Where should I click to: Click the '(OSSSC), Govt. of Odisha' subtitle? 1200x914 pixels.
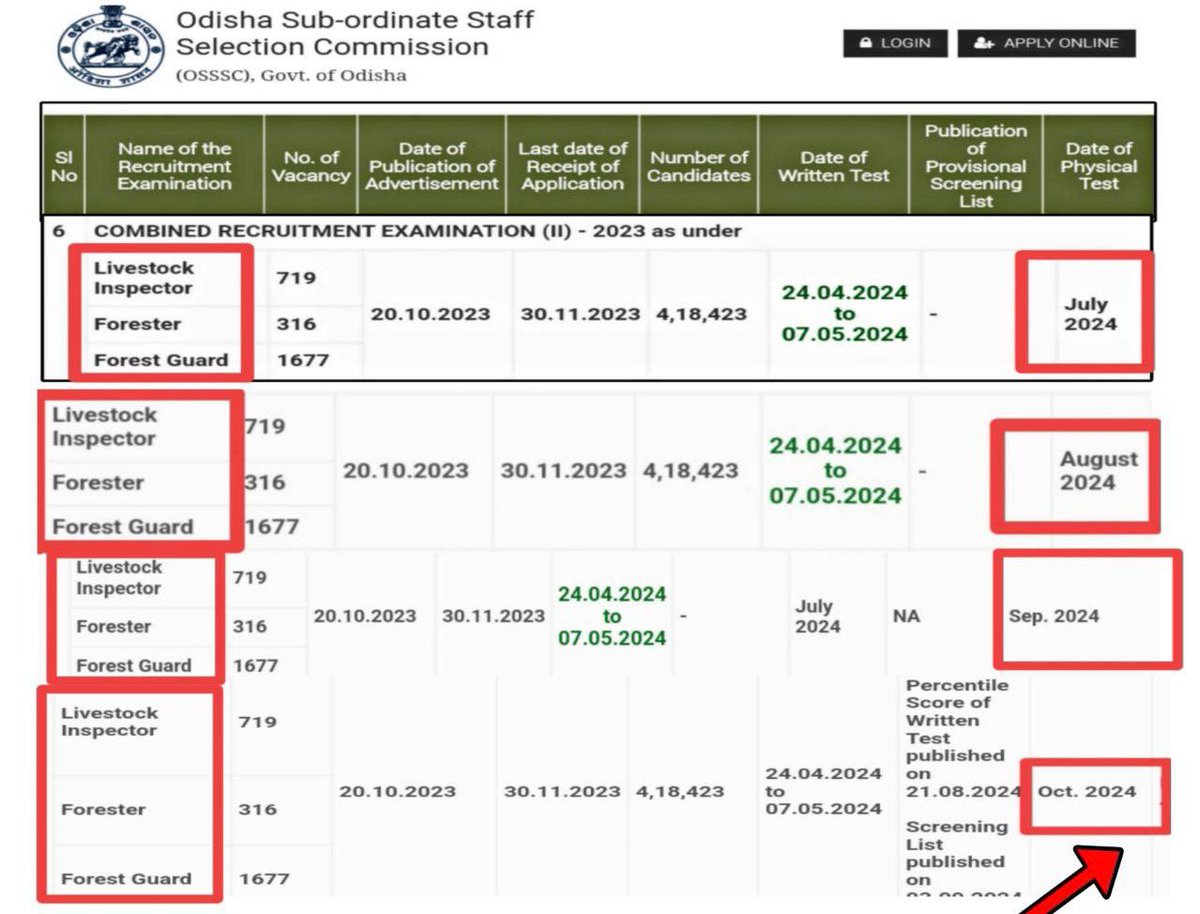291,76
